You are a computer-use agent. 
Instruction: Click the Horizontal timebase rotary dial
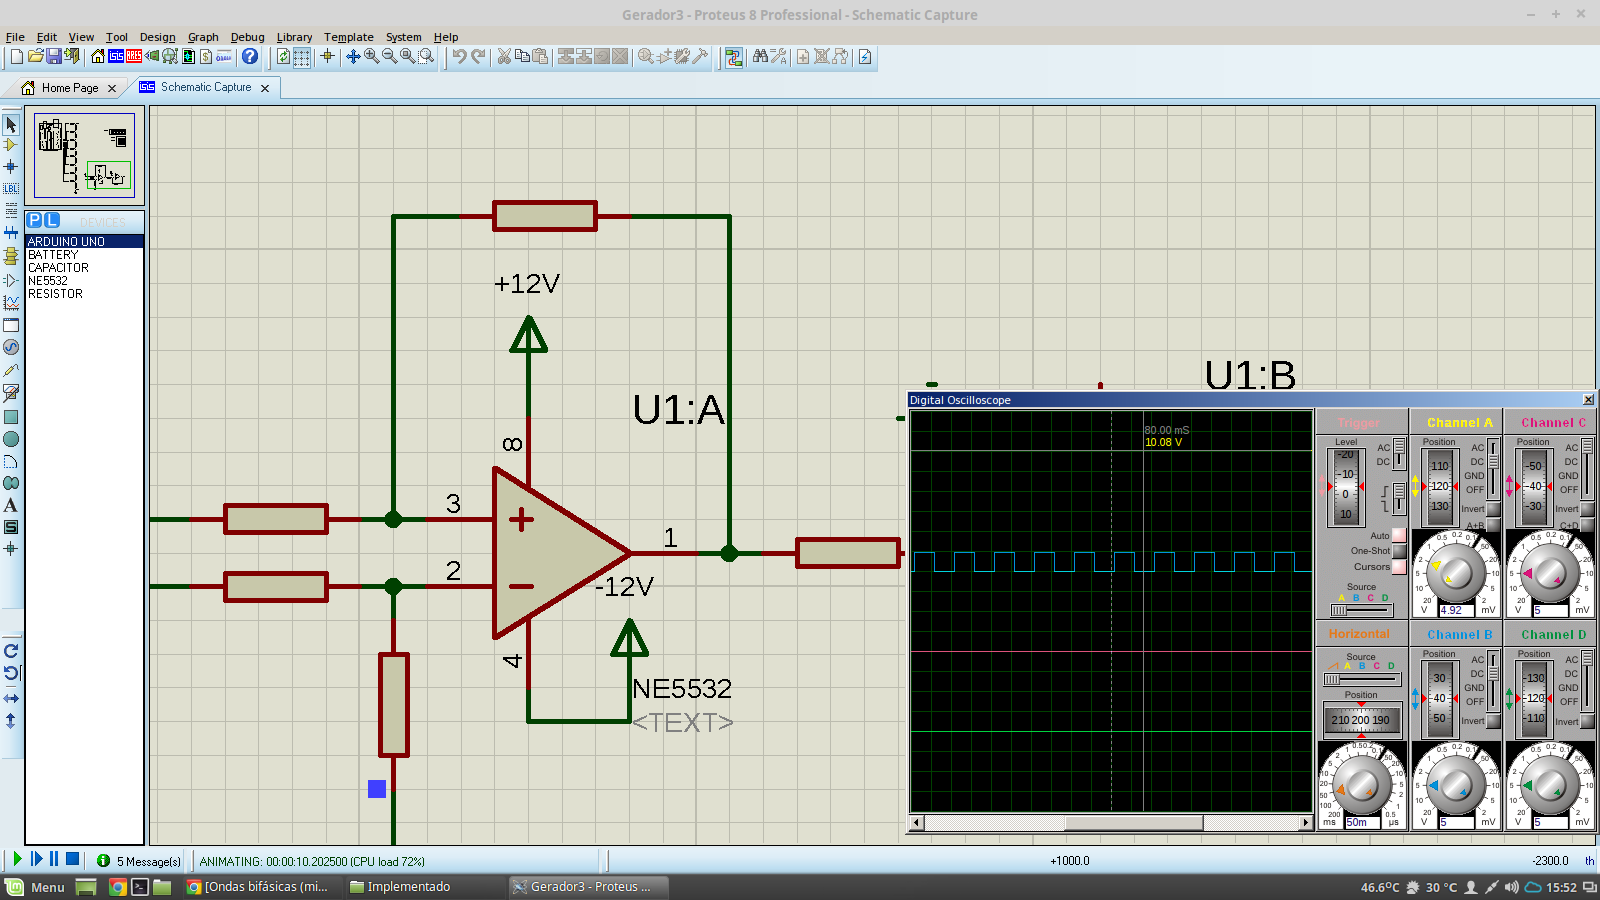[x=1361, y=783]
